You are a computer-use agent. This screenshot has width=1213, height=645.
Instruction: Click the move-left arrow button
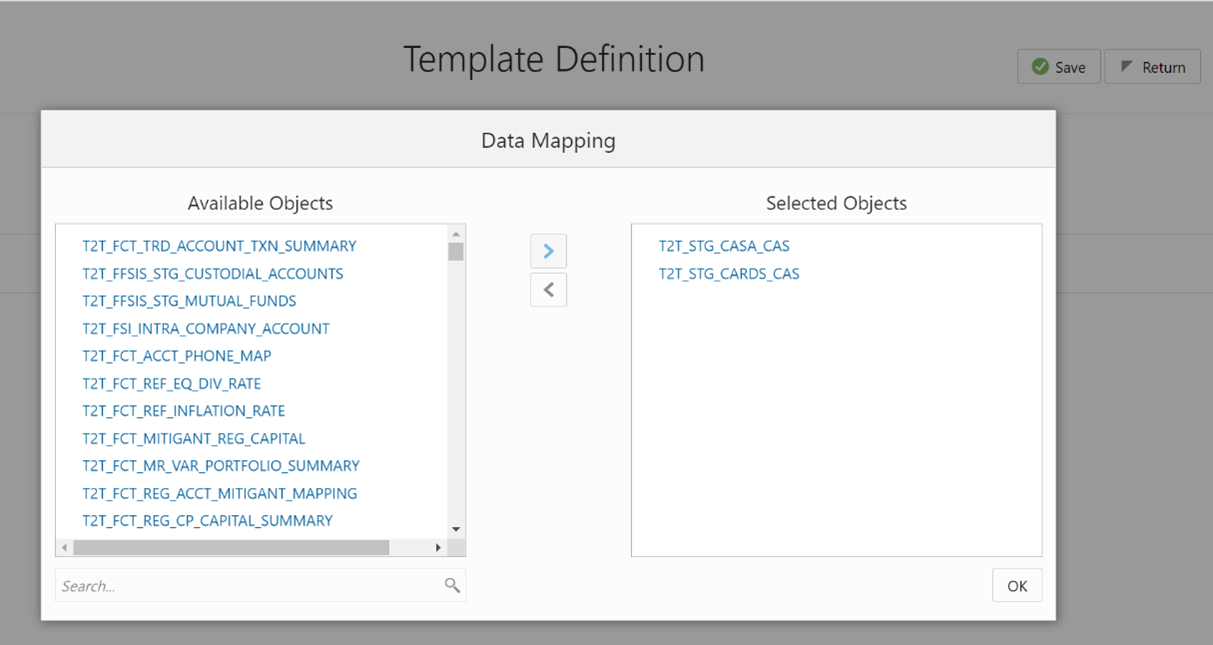click(548, 290)
